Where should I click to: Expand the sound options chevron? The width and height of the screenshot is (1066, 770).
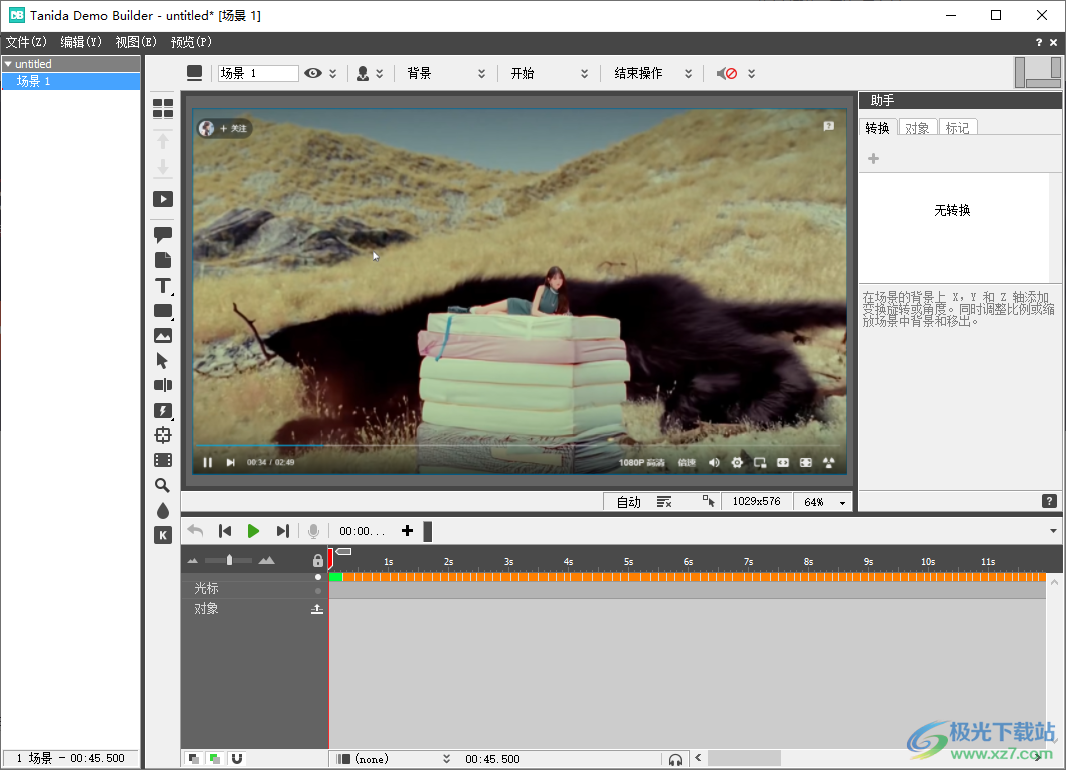(751, 73)
